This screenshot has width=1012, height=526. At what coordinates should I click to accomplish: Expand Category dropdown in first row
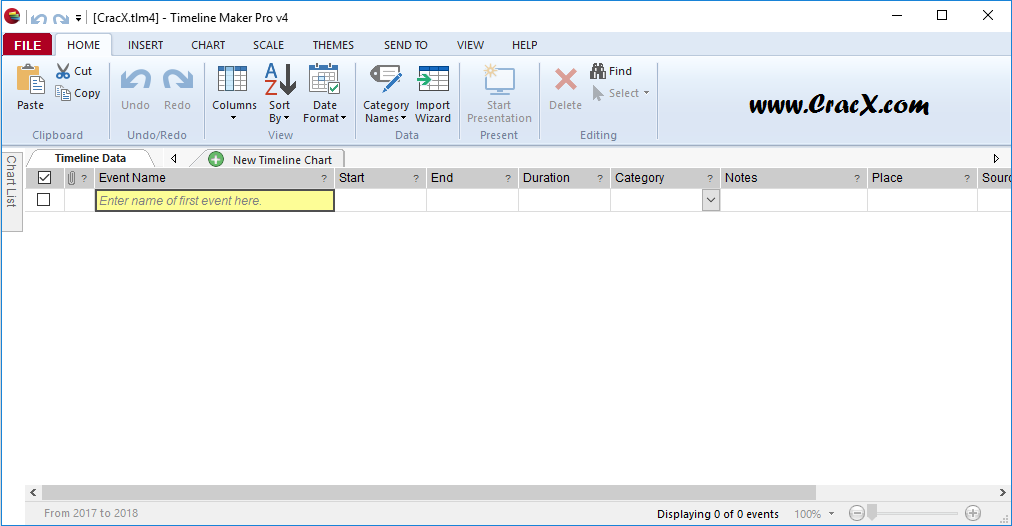point(711,200)
